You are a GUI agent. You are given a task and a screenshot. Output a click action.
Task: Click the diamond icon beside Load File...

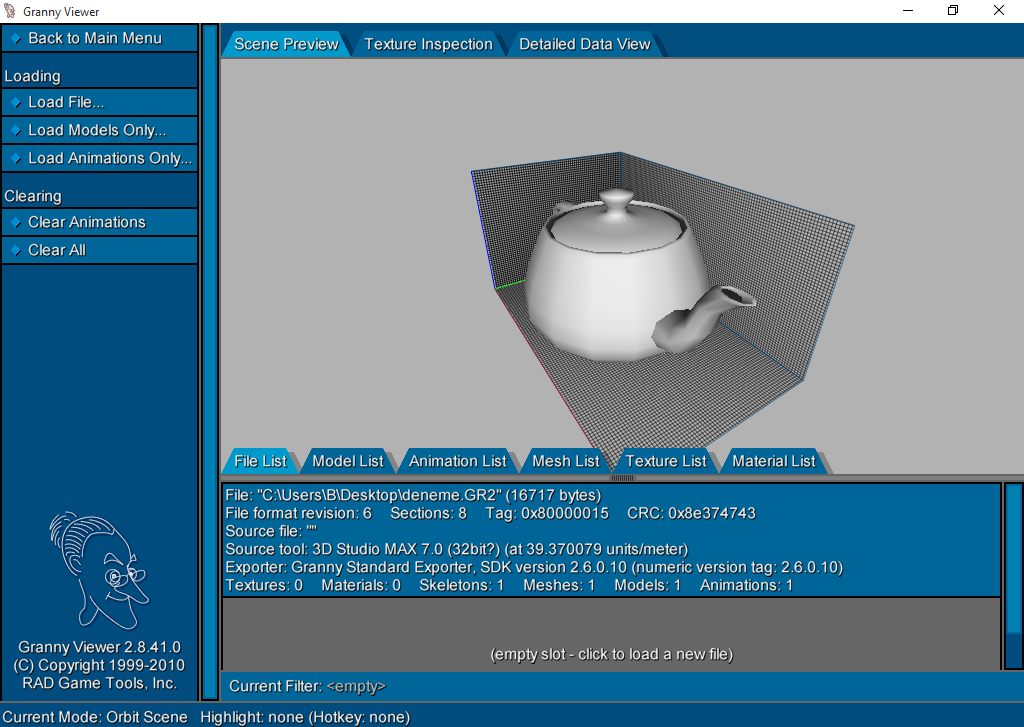[16, 103]
